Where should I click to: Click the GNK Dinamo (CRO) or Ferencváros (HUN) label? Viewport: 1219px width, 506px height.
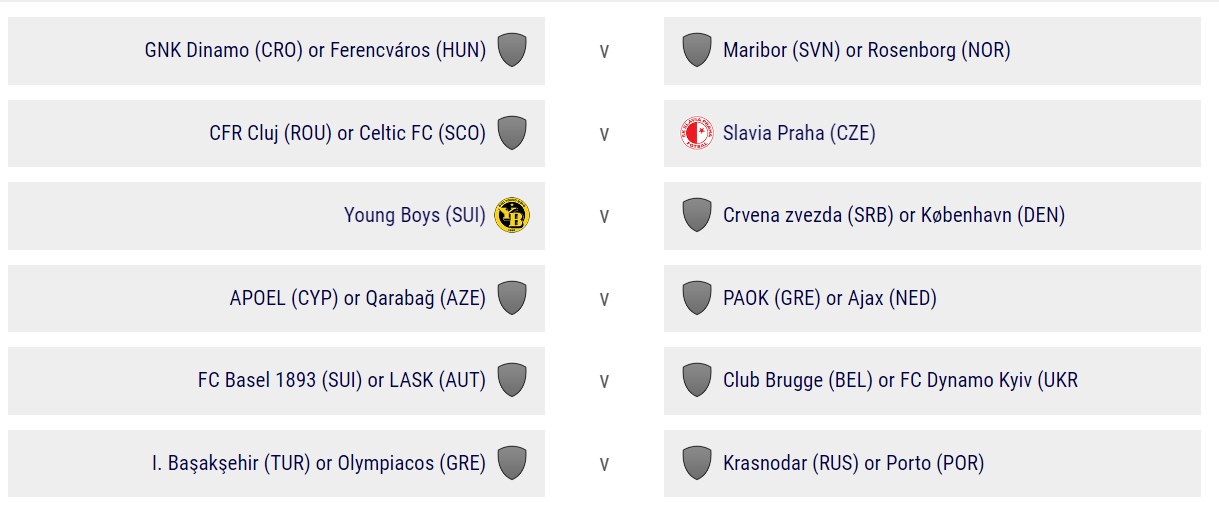pos(316,50)
